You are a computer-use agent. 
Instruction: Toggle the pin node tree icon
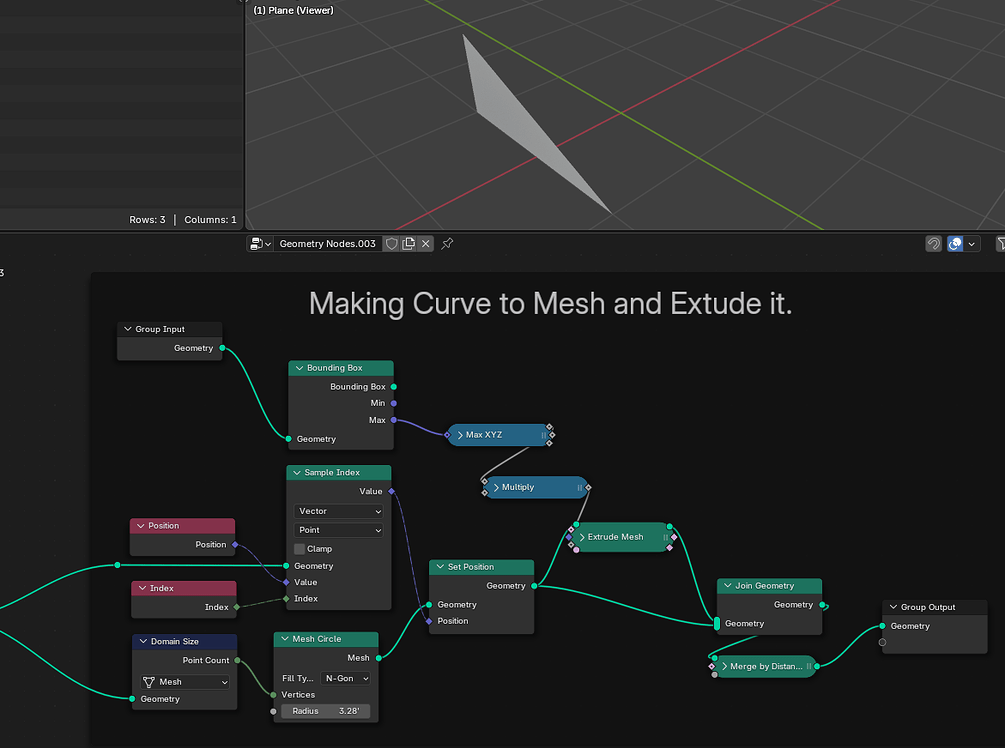(447, 244)
